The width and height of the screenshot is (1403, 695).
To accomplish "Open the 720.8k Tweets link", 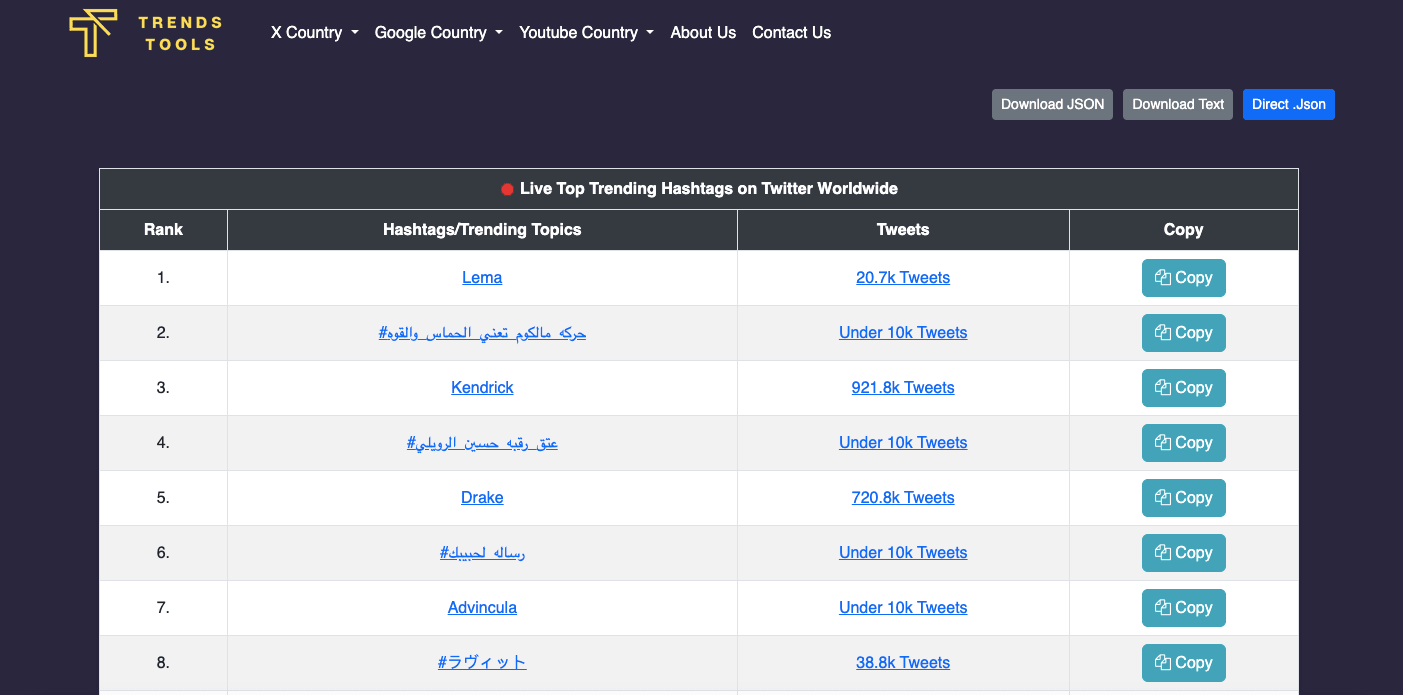I will (x=903, y=498).
